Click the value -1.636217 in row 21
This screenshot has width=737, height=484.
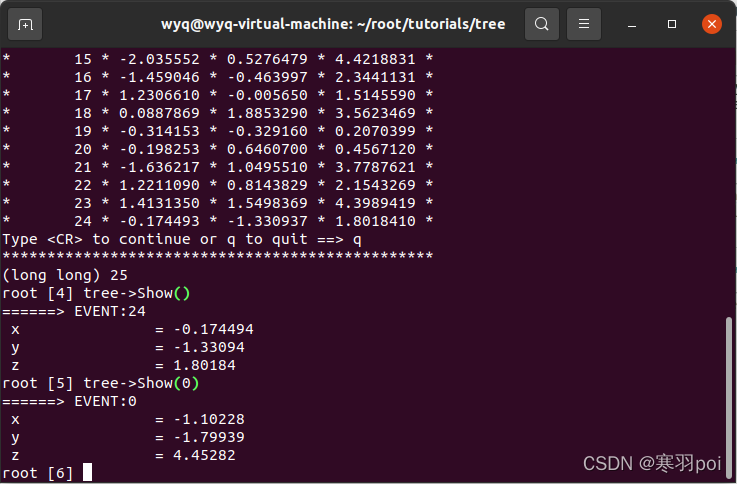pos(159,167)
